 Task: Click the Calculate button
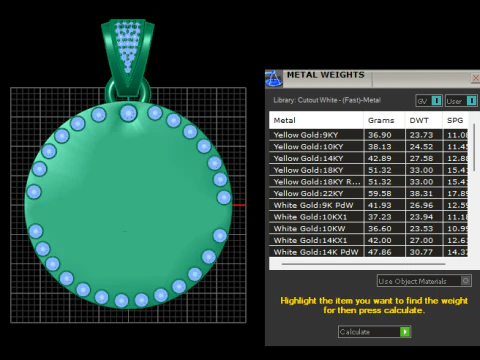click(x=374, y=332)
